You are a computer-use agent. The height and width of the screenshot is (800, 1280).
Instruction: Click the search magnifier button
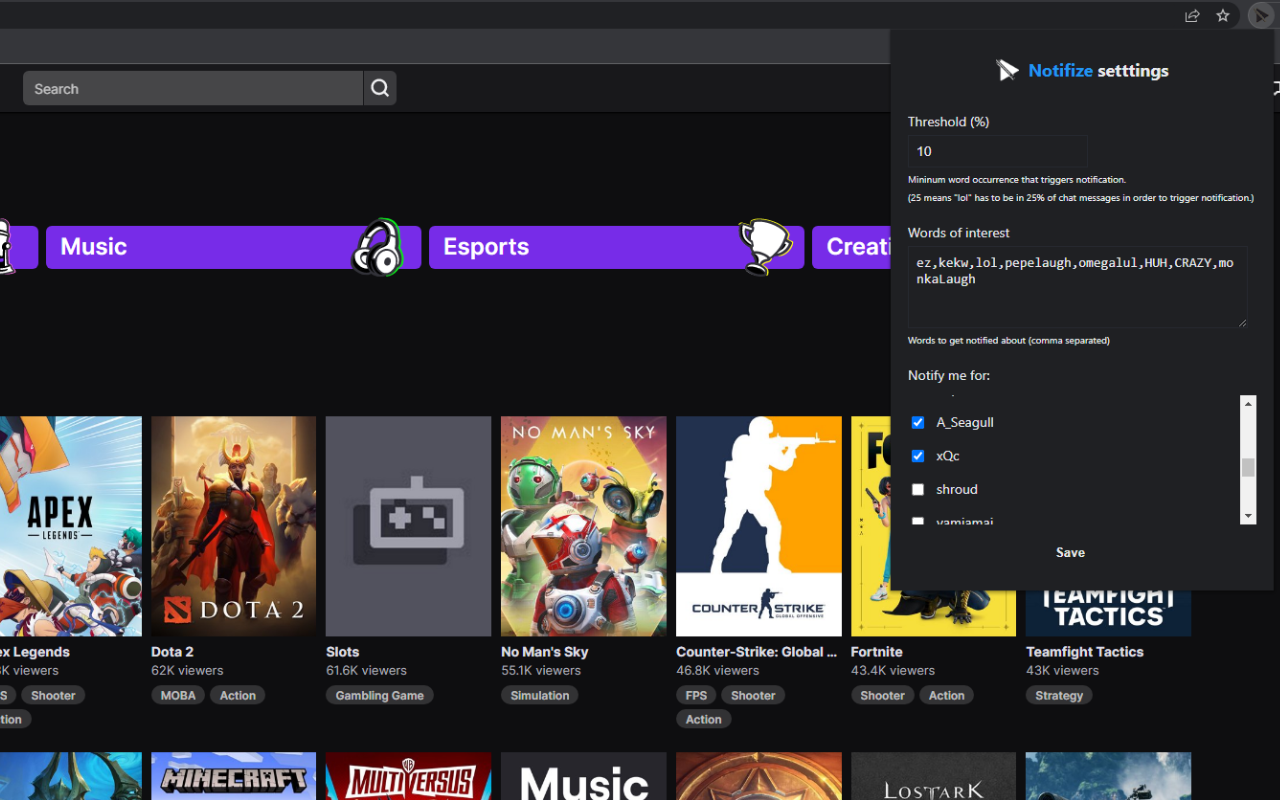[x=380, y=88]
